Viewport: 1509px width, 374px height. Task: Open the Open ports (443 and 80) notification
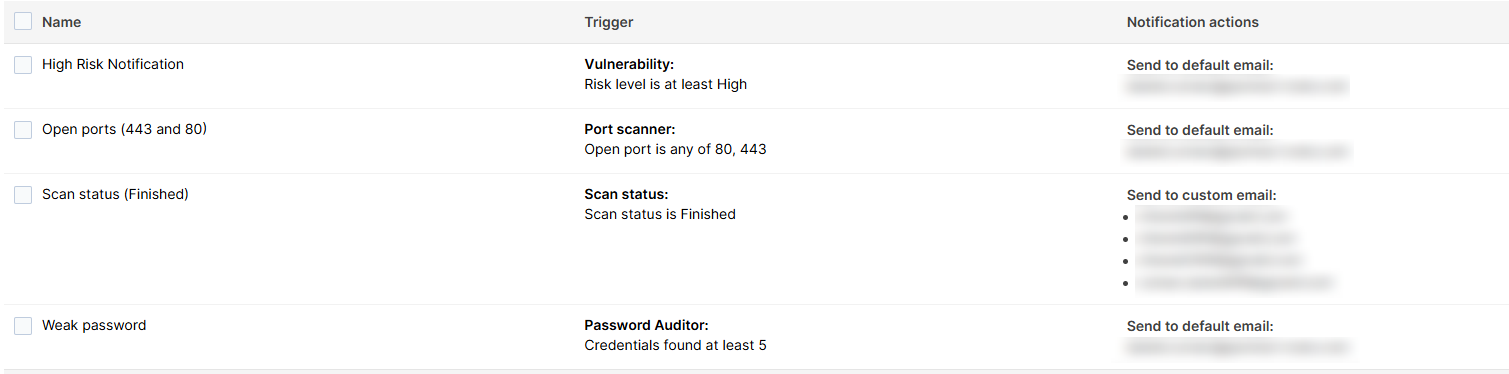pyautogui.click(x=124, y=129)
